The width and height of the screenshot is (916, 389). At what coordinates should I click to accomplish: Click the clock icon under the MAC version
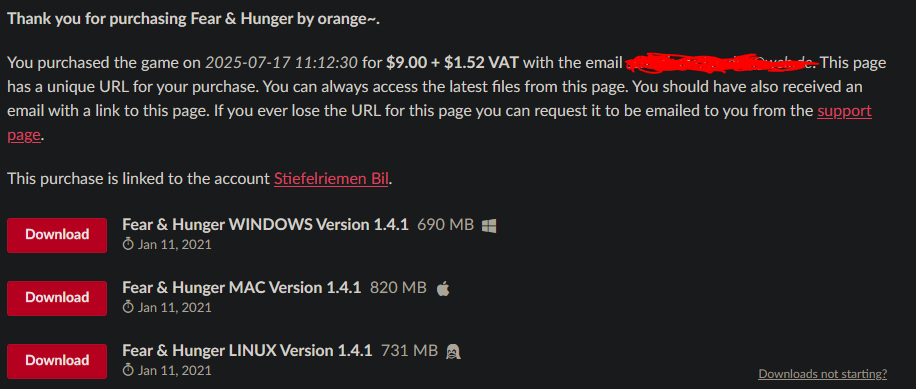click(x=129, y=307)
